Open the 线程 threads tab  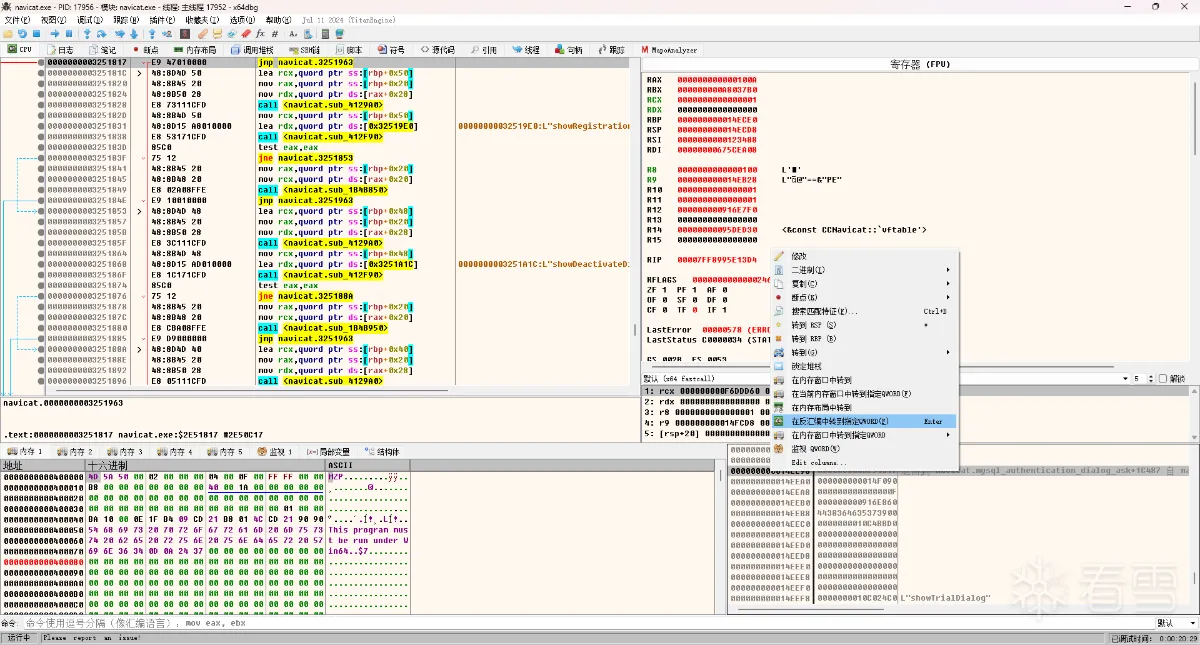click(527, 50)
